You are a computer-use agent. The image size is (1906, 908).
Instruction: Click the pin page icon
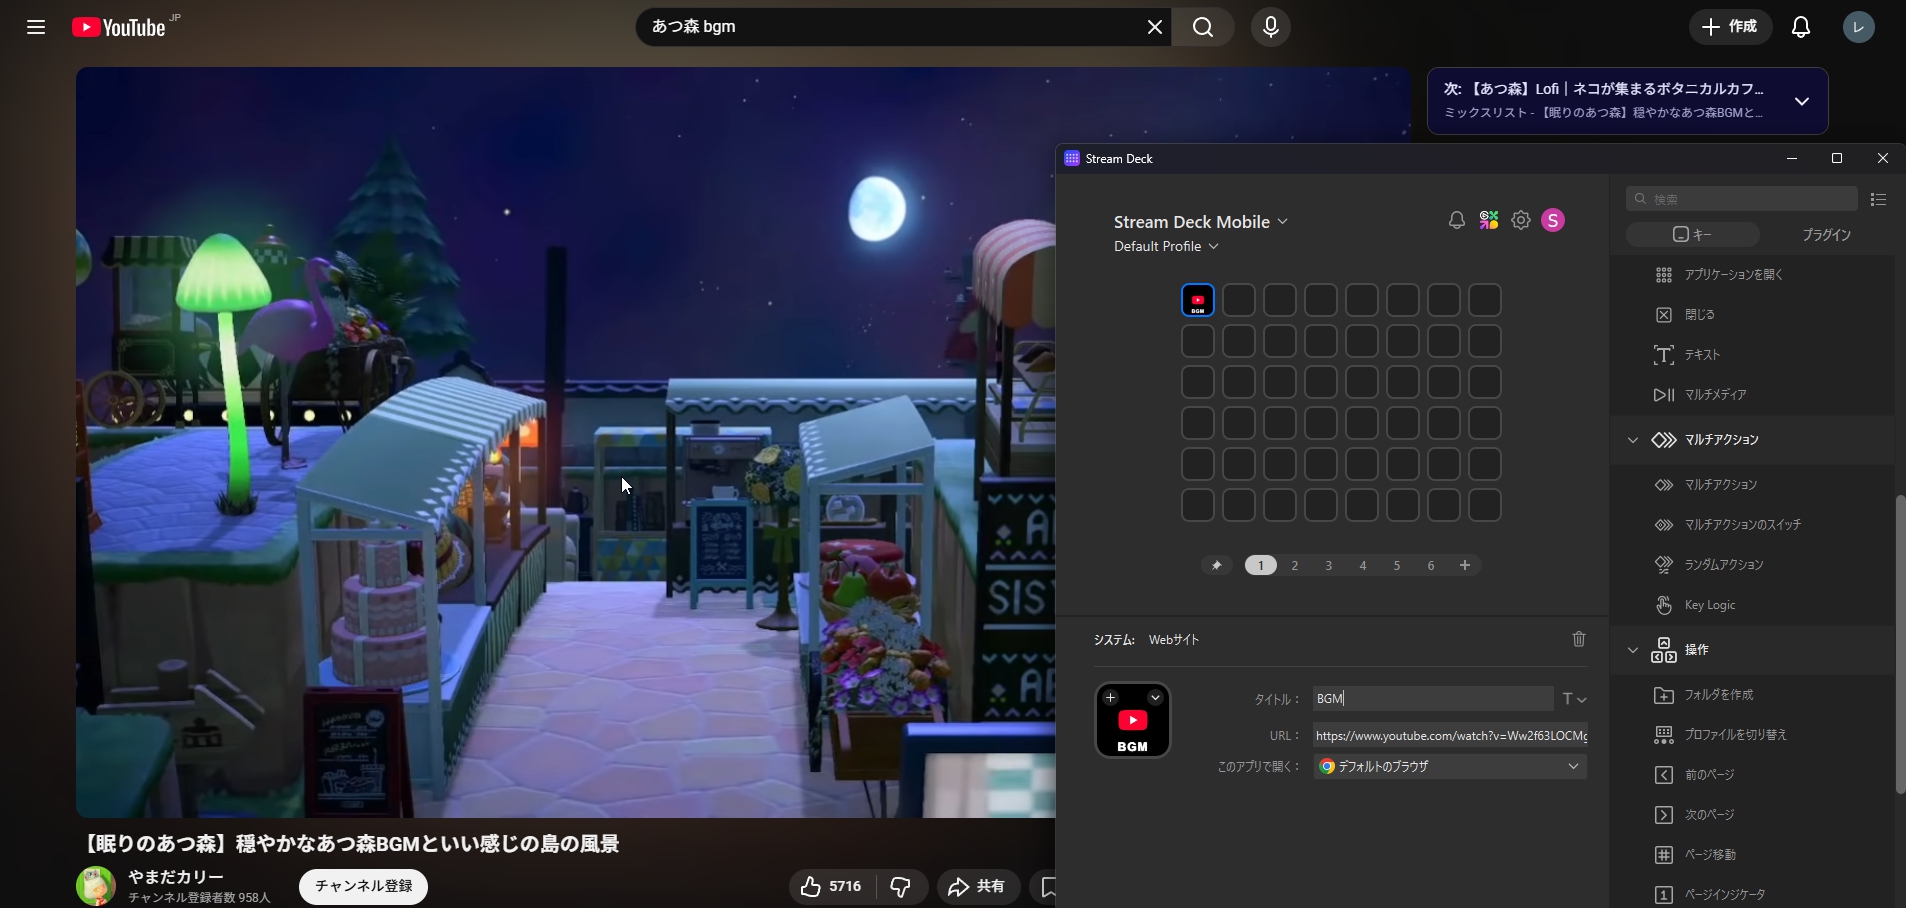point(1217,566)
